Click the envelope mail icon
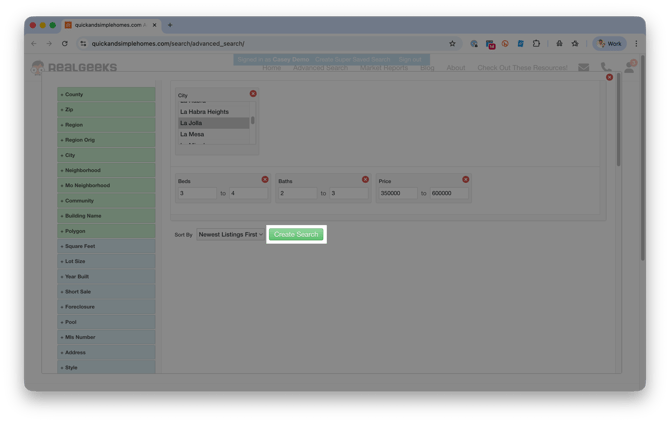Screen dimensions: 670x423 [584, 67]
